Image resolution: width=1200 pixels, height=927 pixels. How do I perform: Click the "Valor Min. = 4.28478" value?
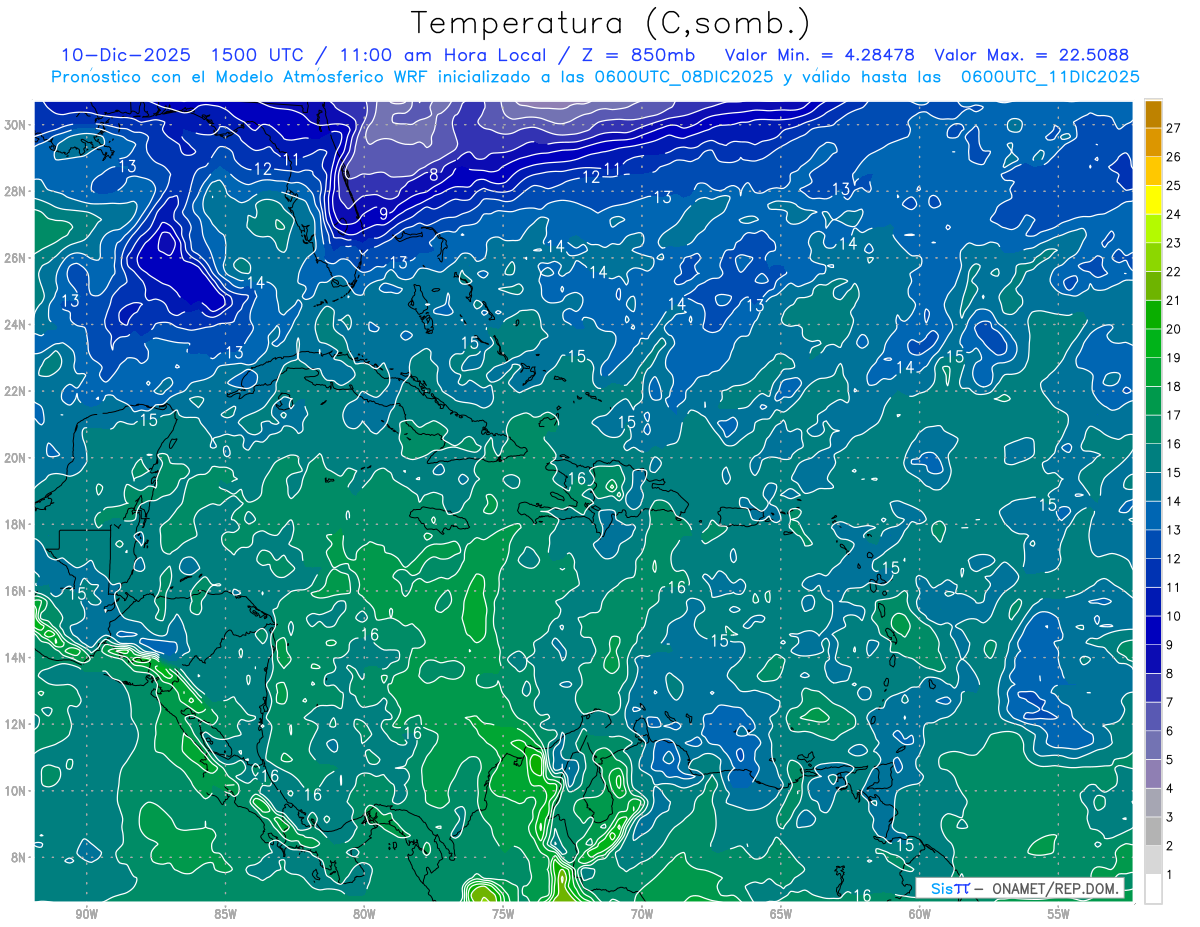820,55
